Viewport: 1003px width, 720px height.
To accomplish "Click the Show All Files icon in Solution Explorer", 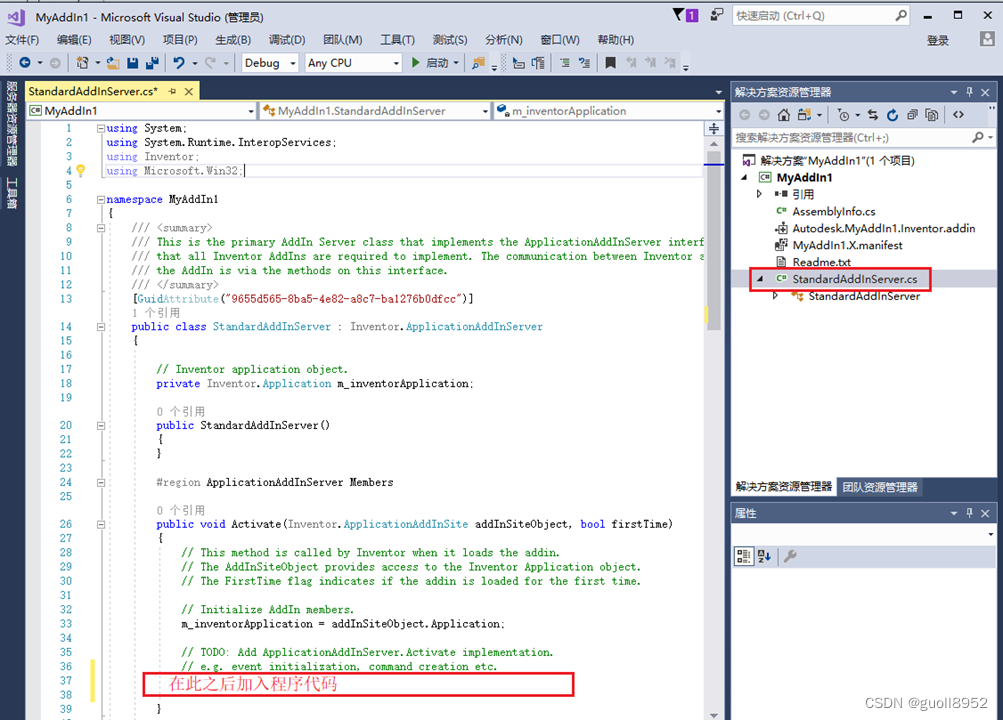I will point(932,115).
